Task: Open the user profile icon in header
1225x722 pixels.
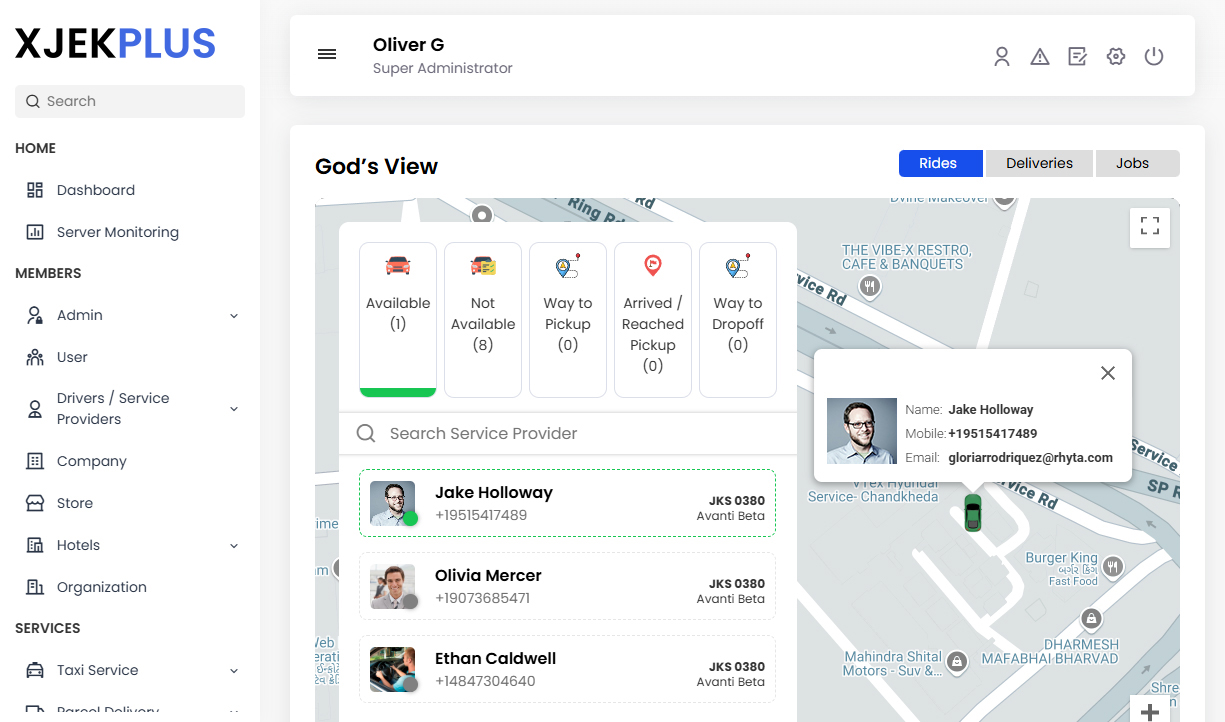Action: coord(1001,57)
